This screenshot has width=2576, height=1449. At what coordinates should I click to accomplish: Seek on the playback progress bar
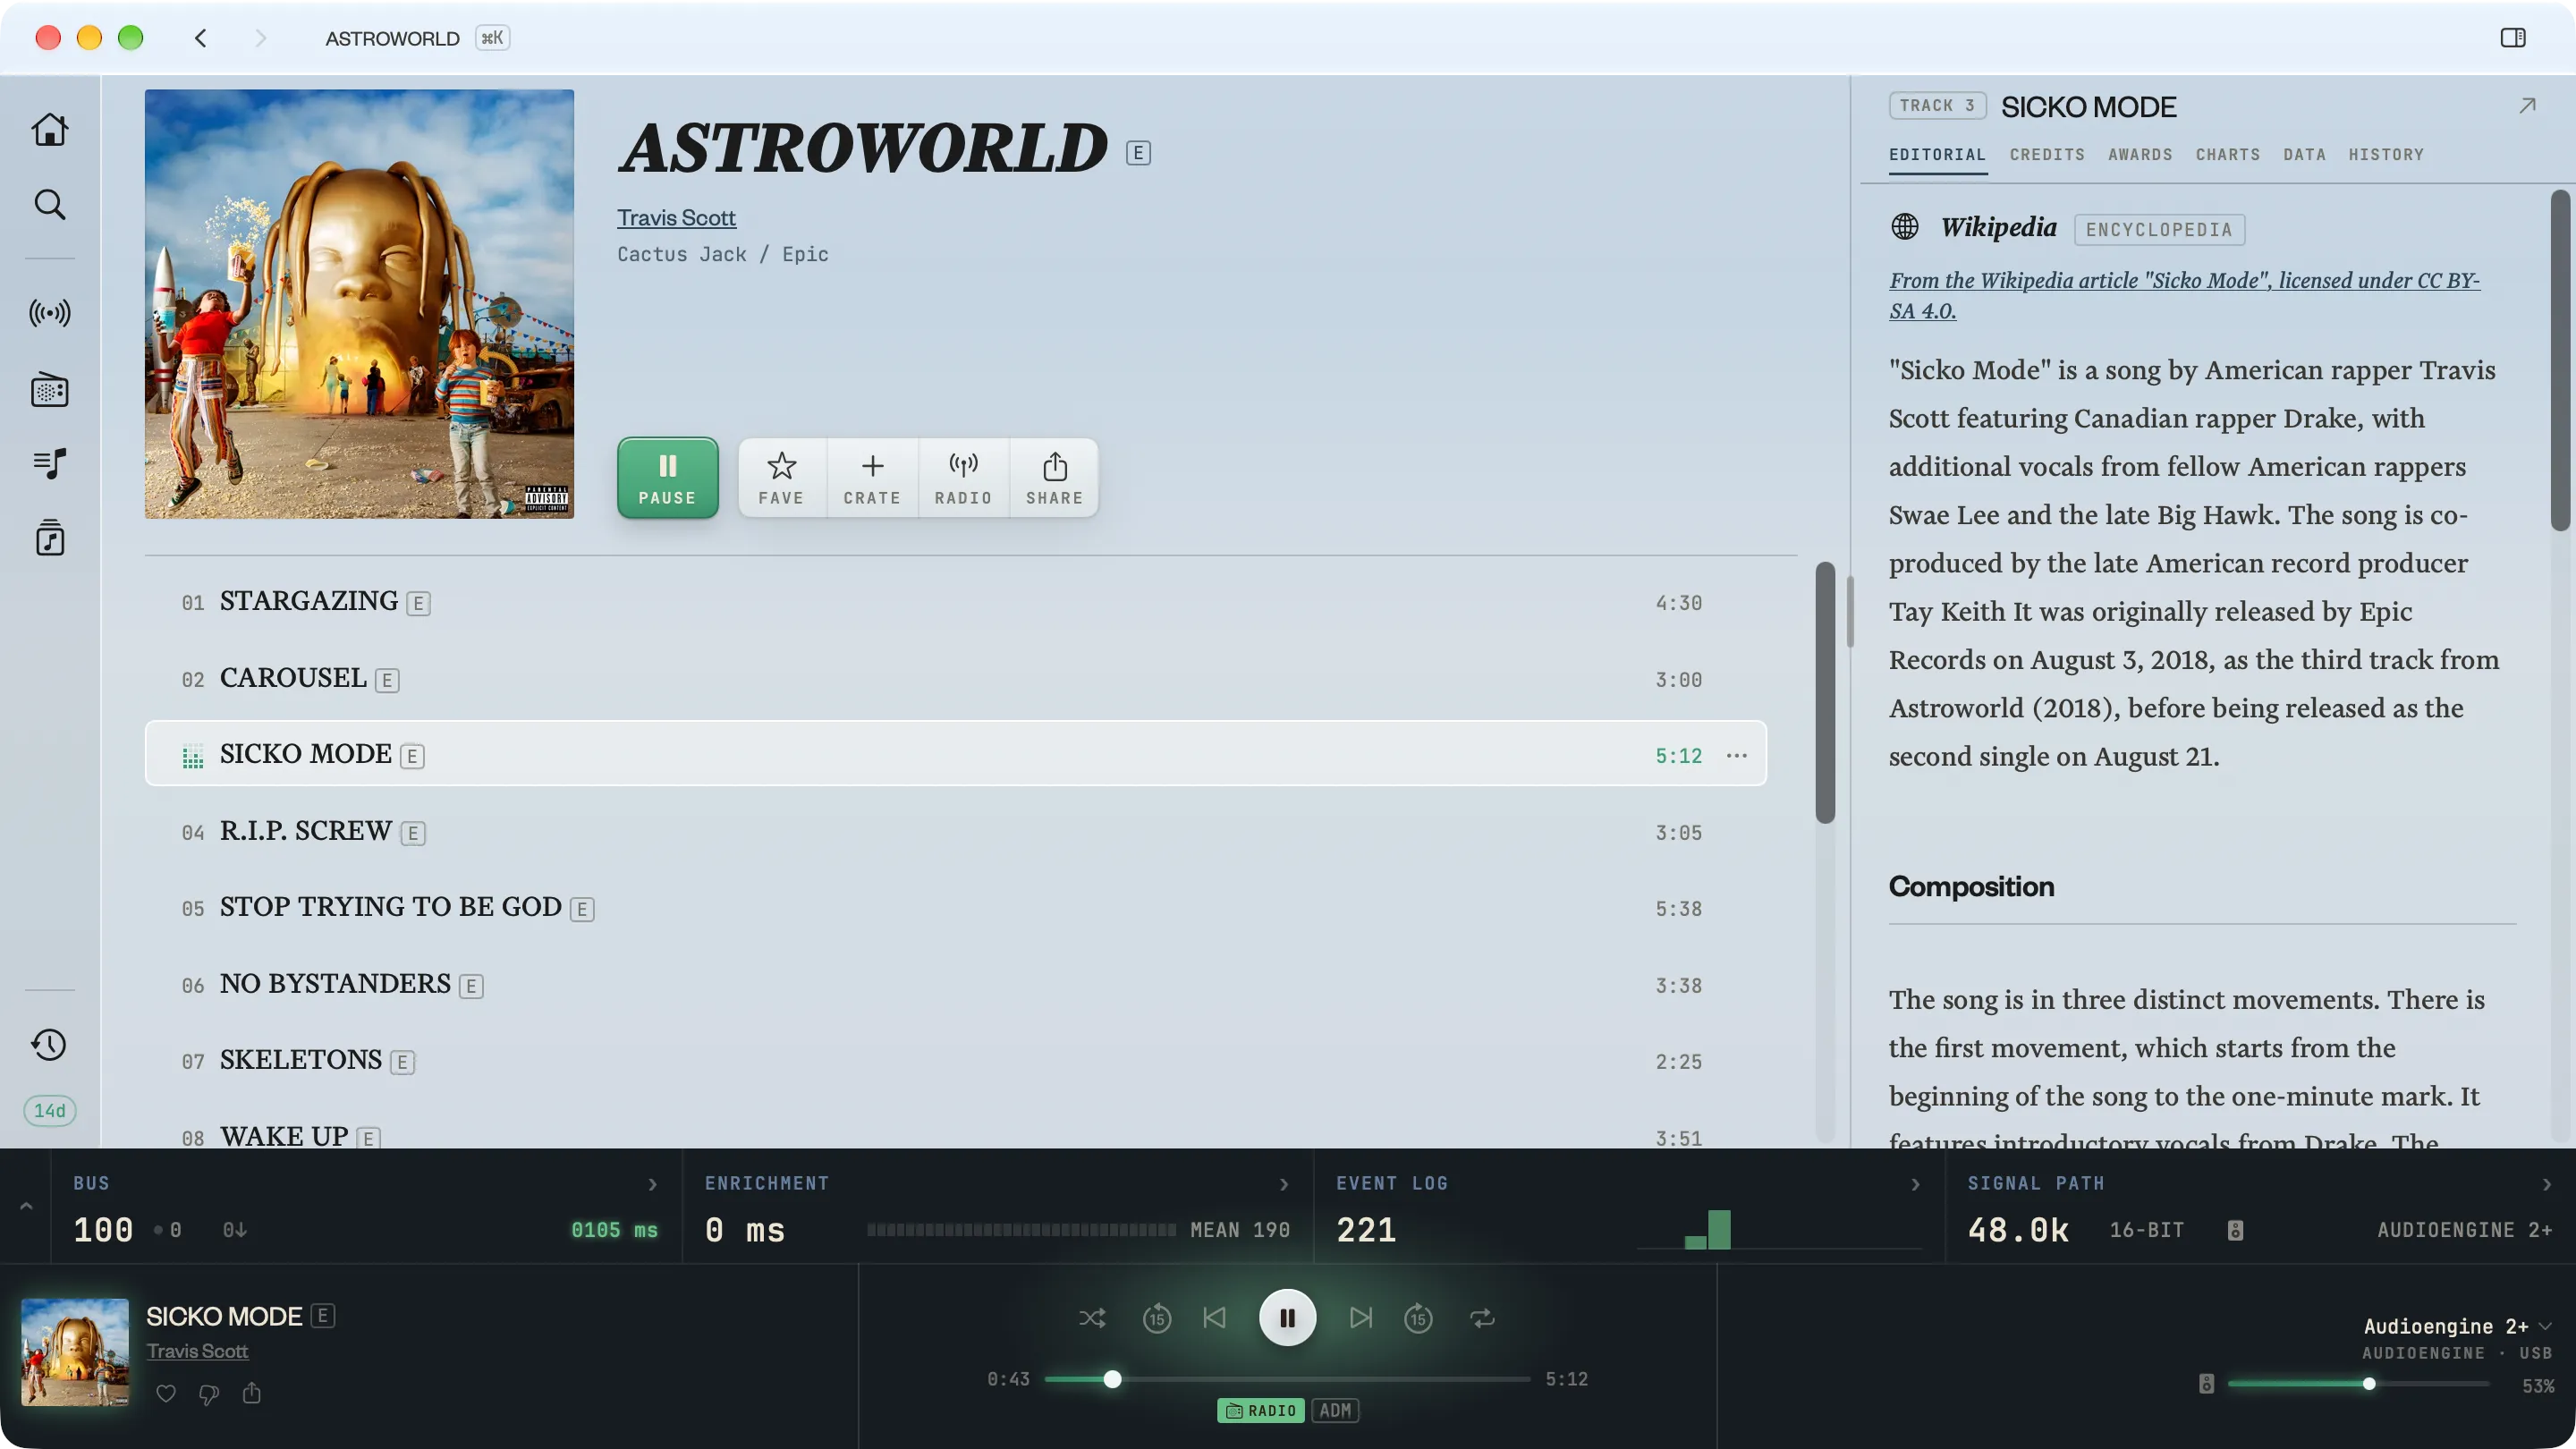pyautogui.click(x=1287, y=1379)
